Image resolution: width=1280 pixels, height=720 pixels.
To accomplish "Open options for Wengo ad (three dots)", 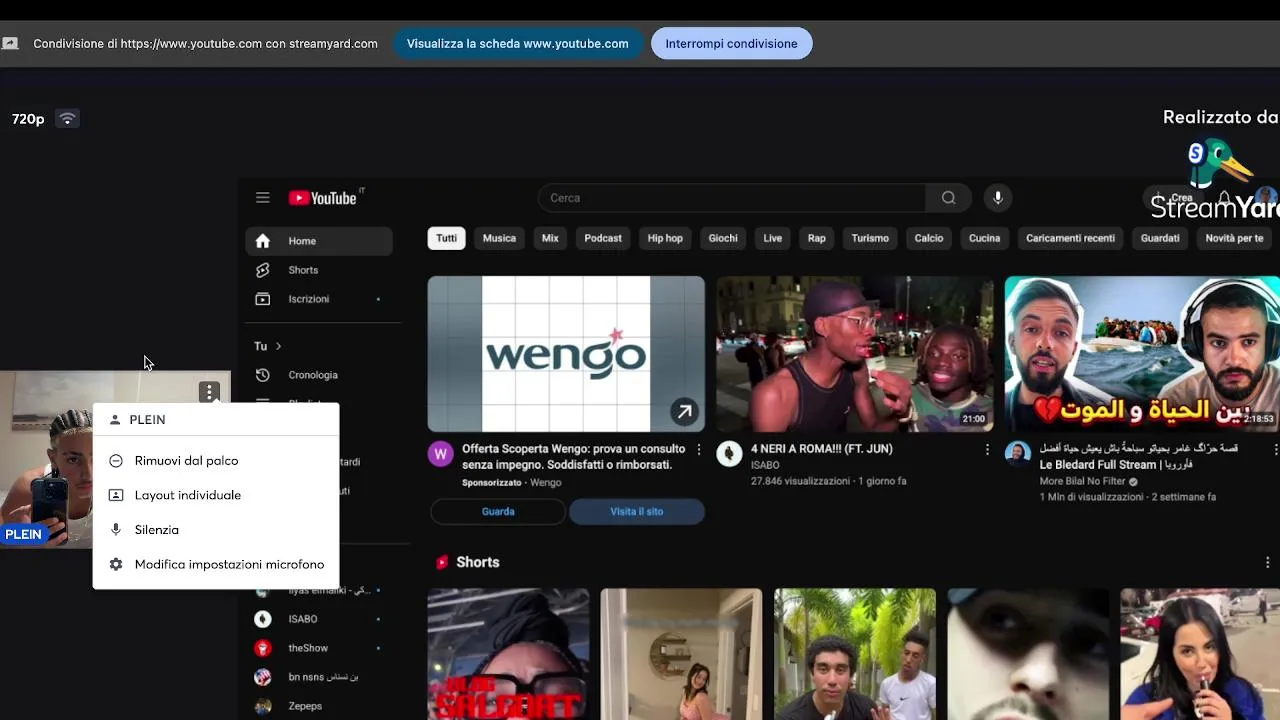I will point(699,450).
